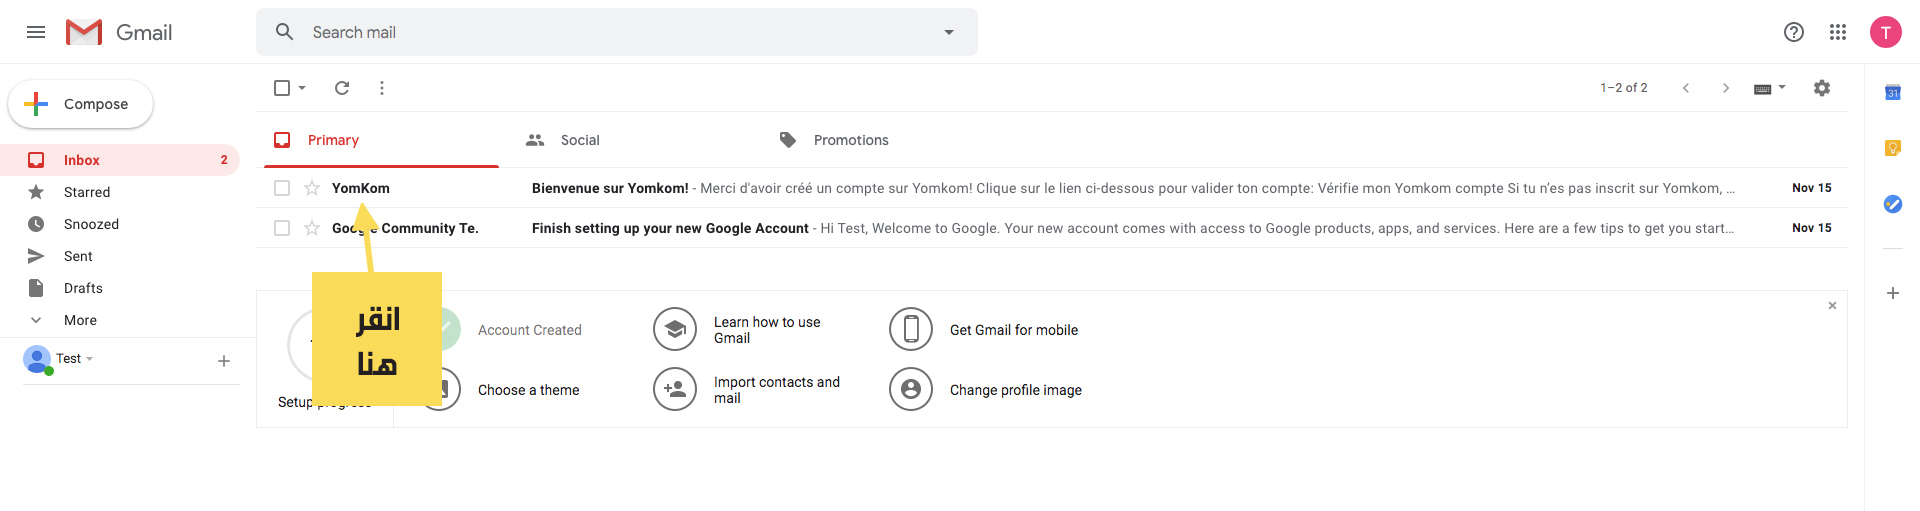Expand the select options dropdown arrow
The width and height of the screenshot is (1920, 511).
(302, 88)
